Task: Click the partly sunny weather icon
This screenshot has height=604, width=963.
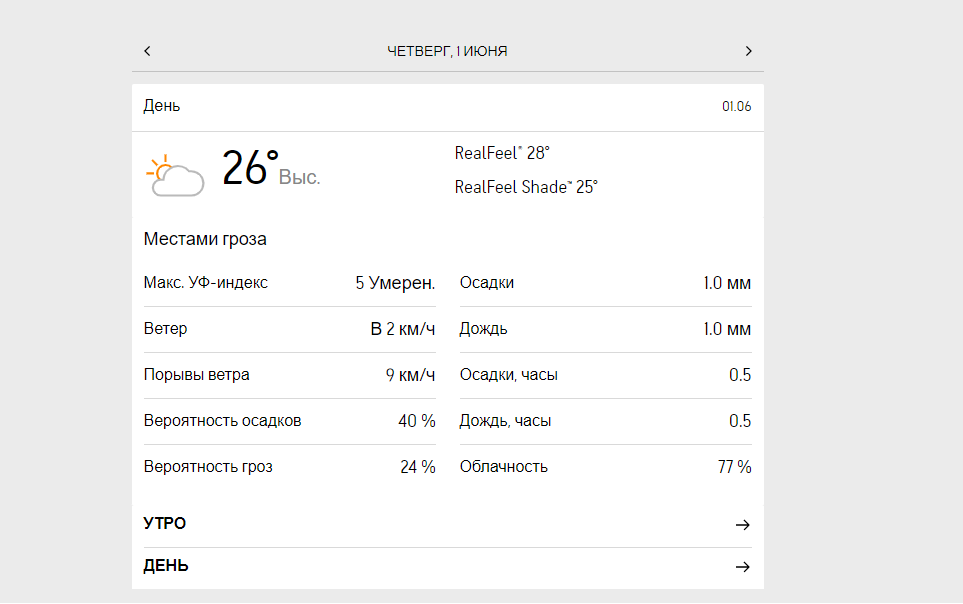Action: coord(174,175)
